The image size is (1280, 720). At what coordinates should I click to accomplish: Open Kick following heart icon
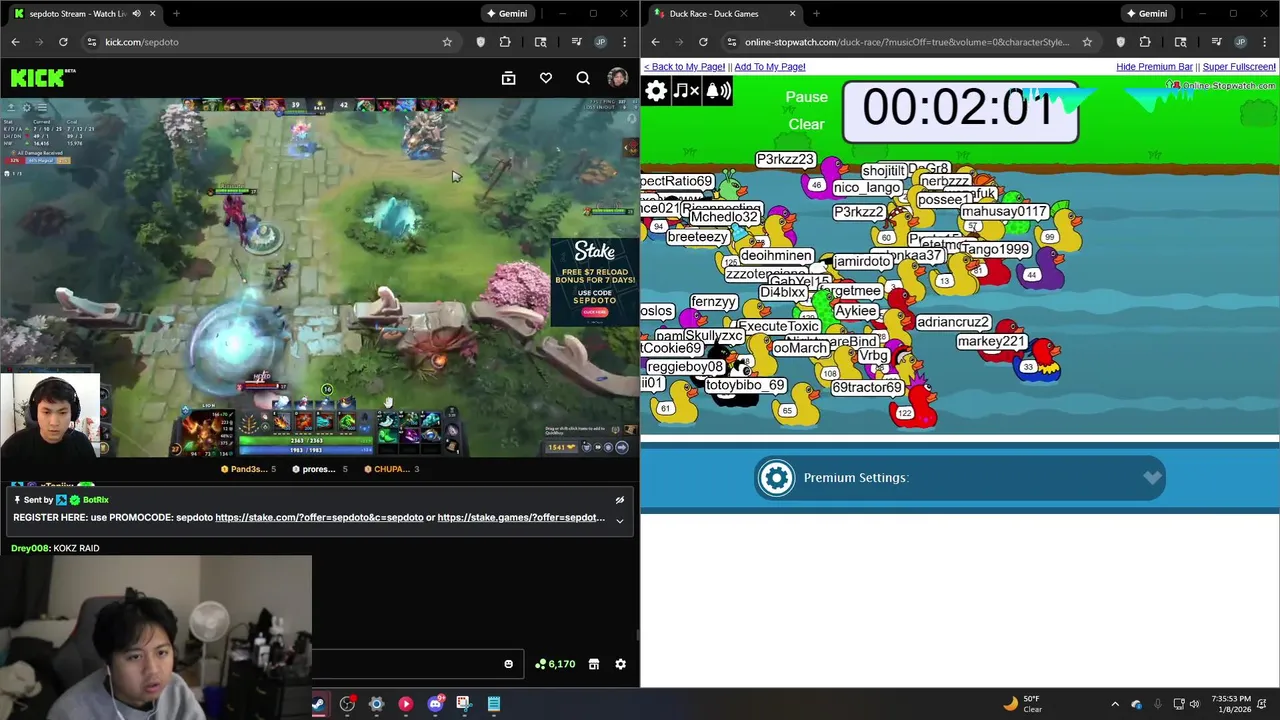tap(546, 78)
